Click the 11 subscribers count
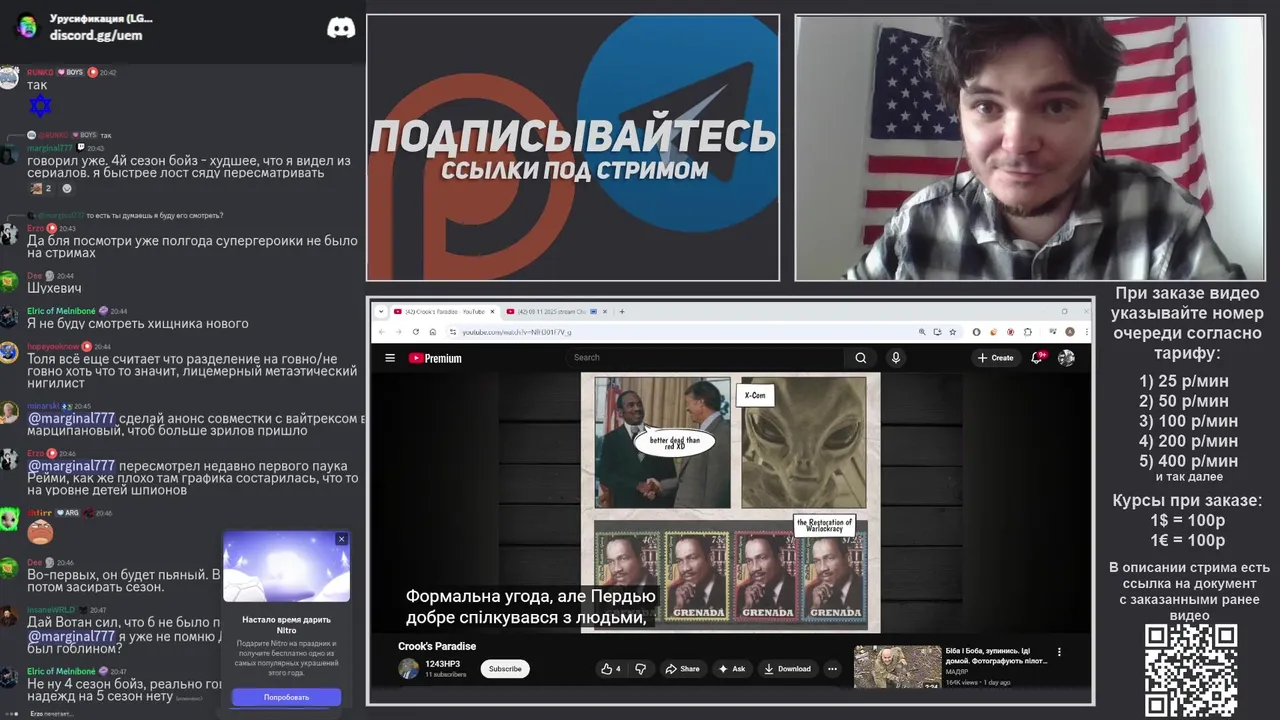 (x=446, y=675)
